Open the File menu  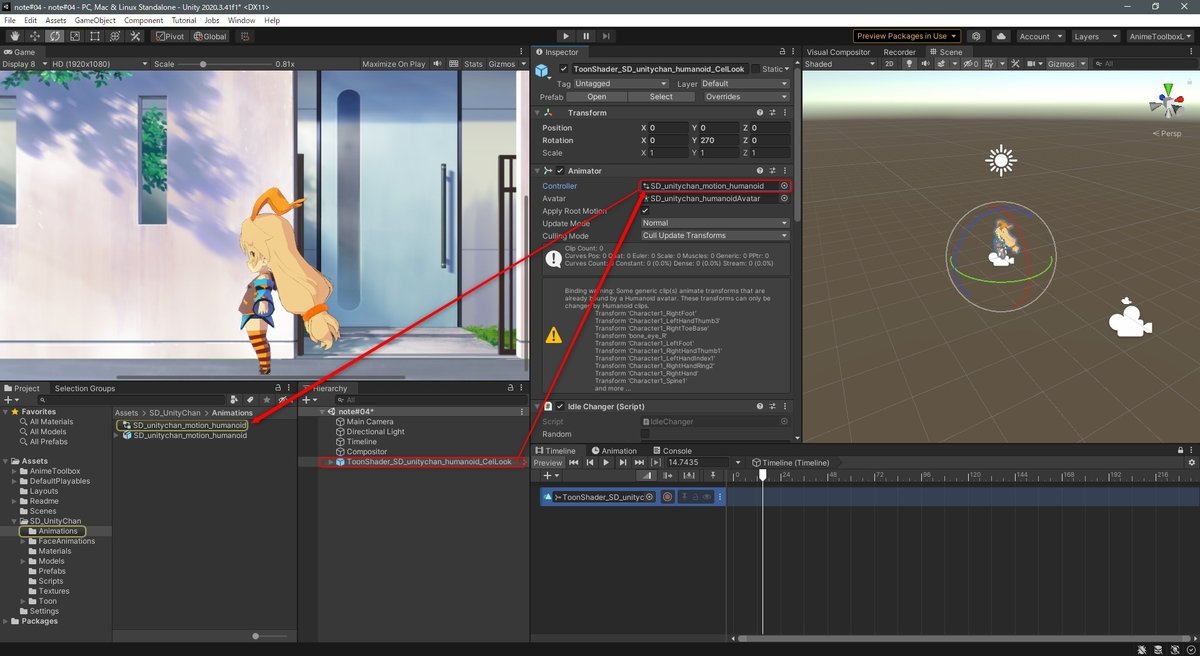click(10, 20)
